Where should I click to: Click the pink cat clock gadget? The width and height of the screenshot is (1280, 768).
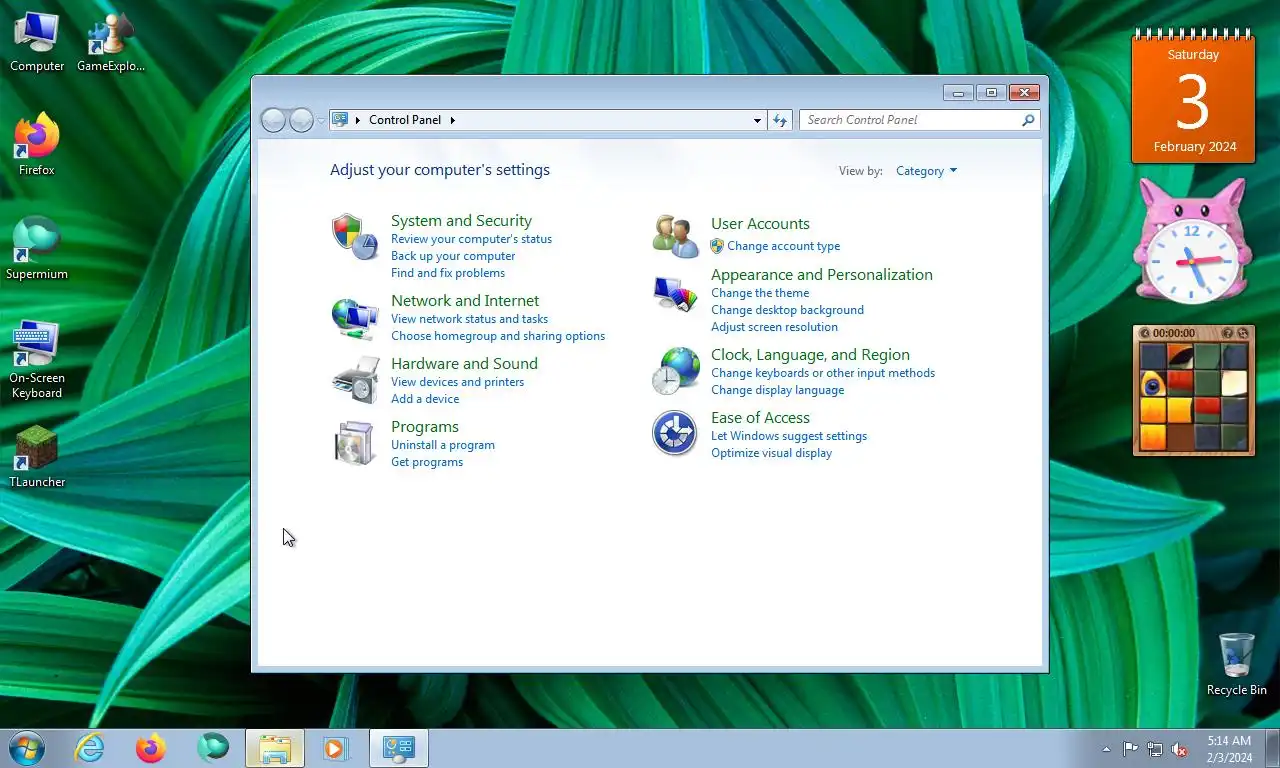[x=1191, y=242]
